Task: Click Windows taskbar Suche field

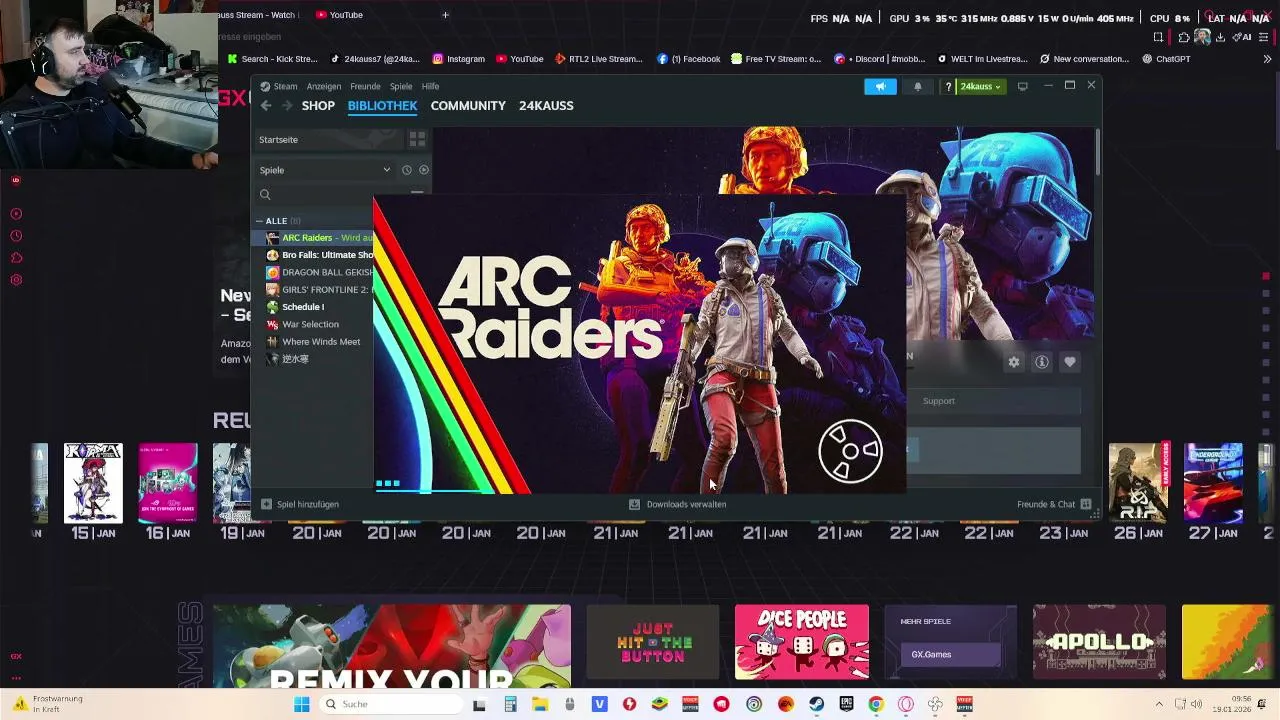Action: pos(392,704)
